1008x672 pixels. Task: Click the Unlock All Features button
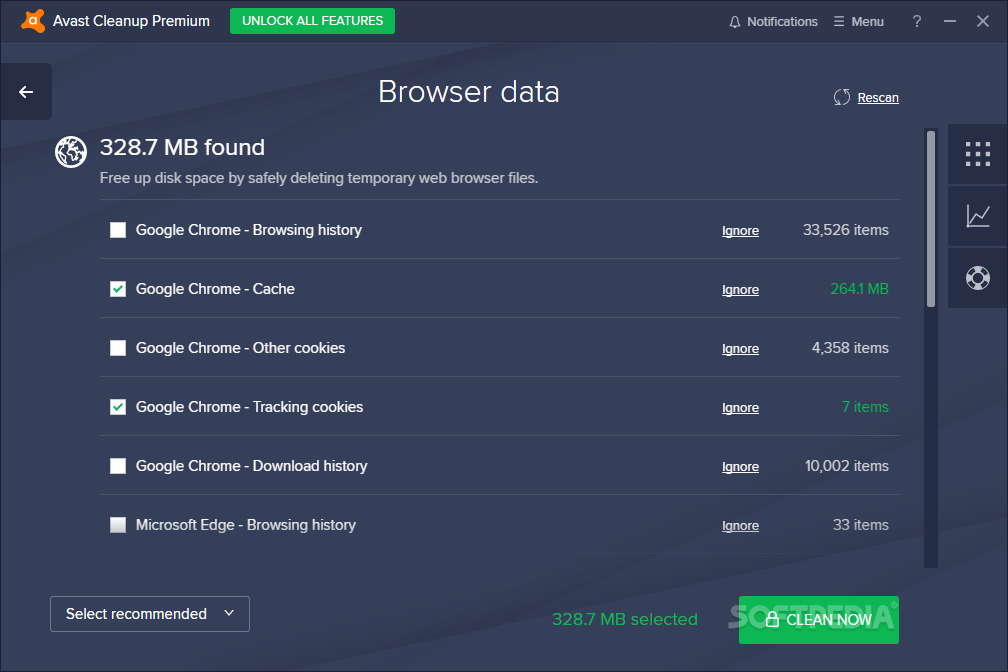312,21
